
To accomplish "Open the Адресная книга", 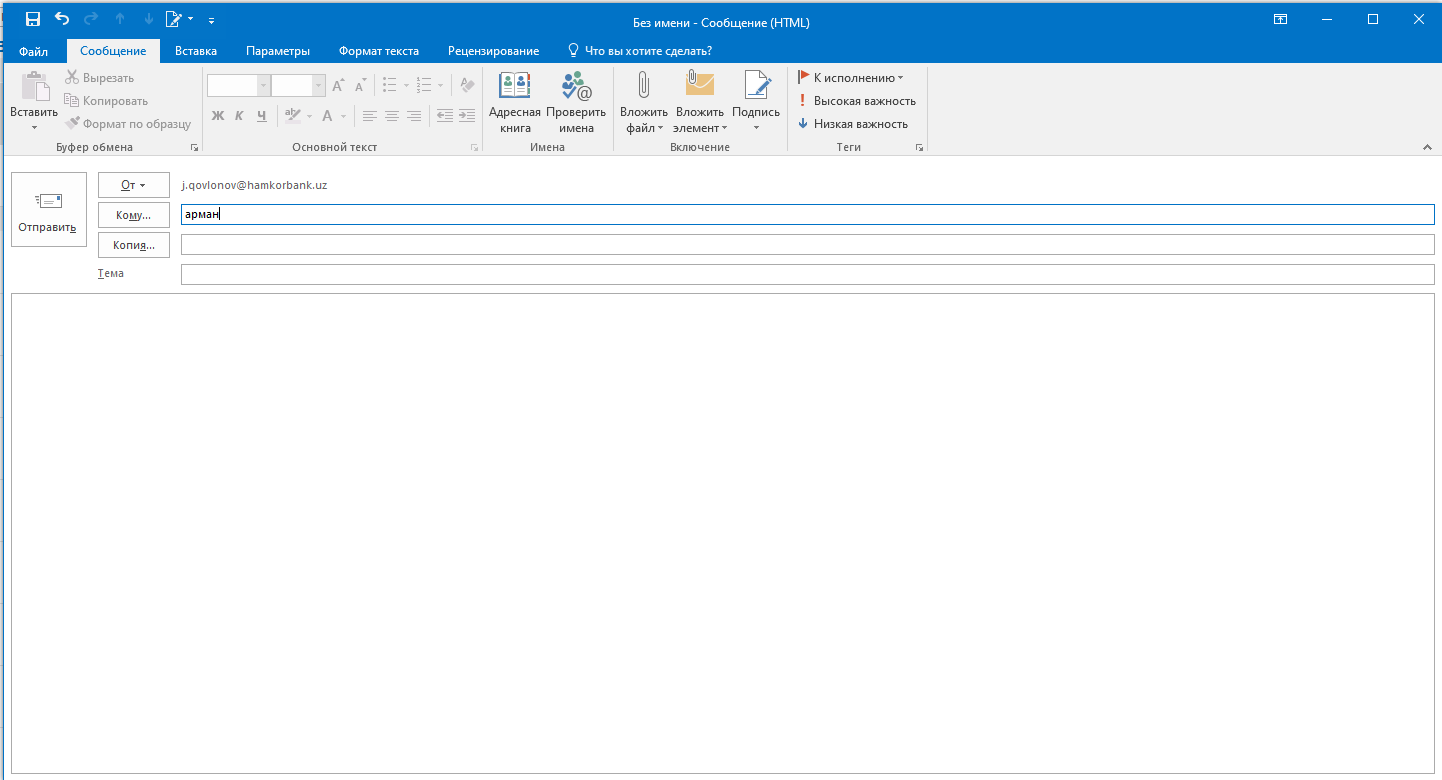I will point(514,102).
